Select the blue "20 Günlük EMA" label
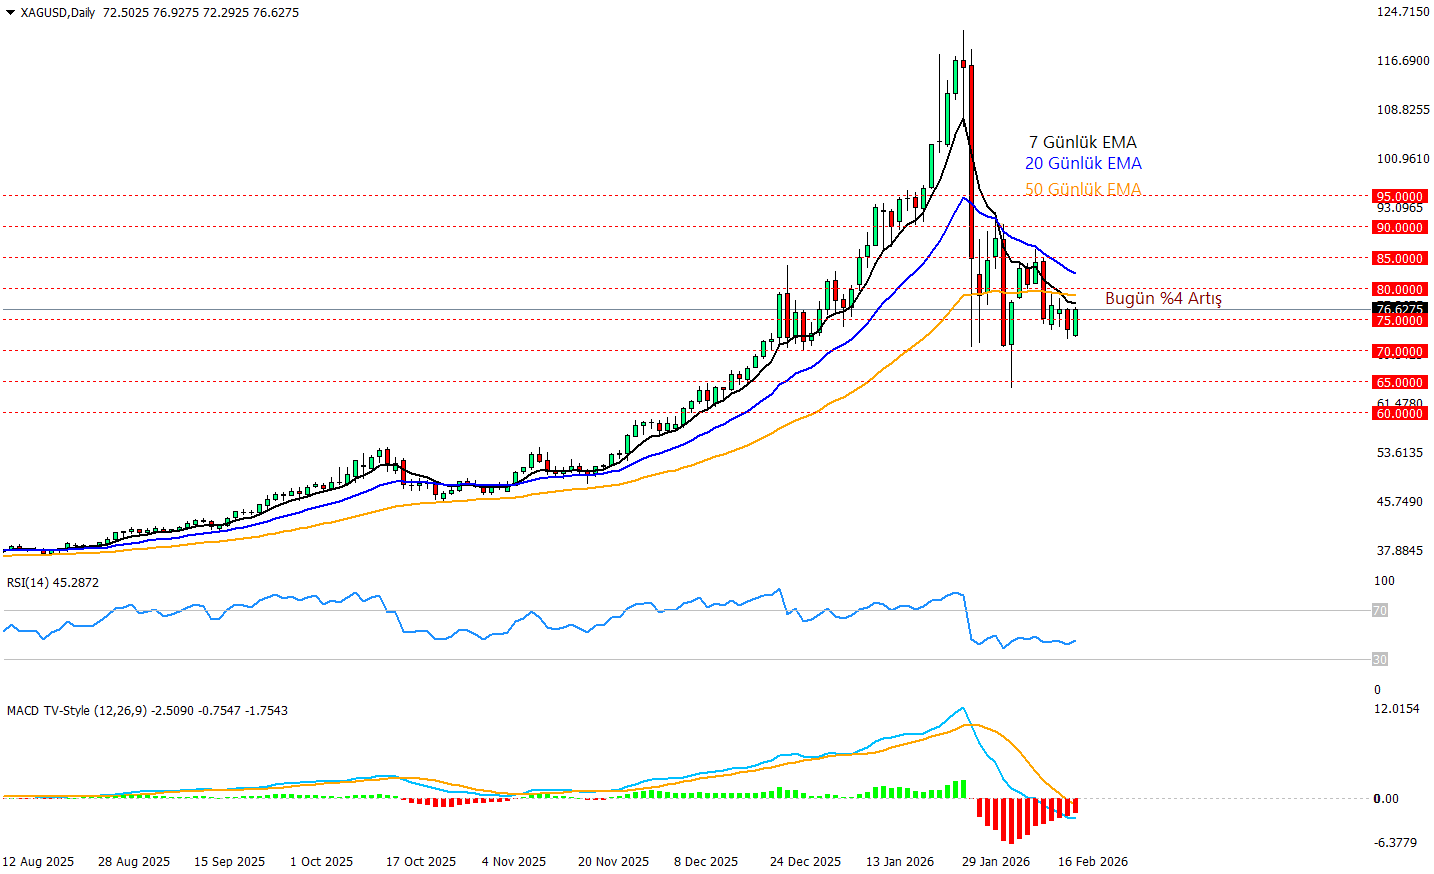1434x874 pixels. [x=1082, y=163]
